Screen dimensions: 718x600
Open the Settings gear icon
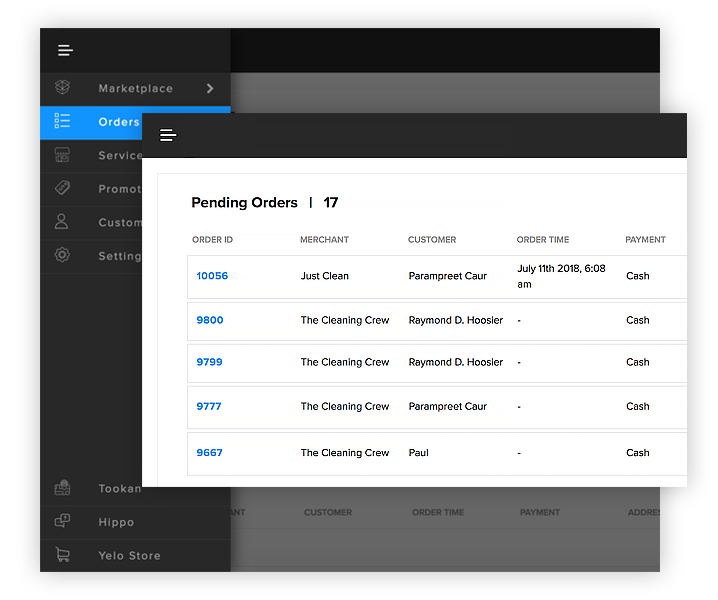62,255
